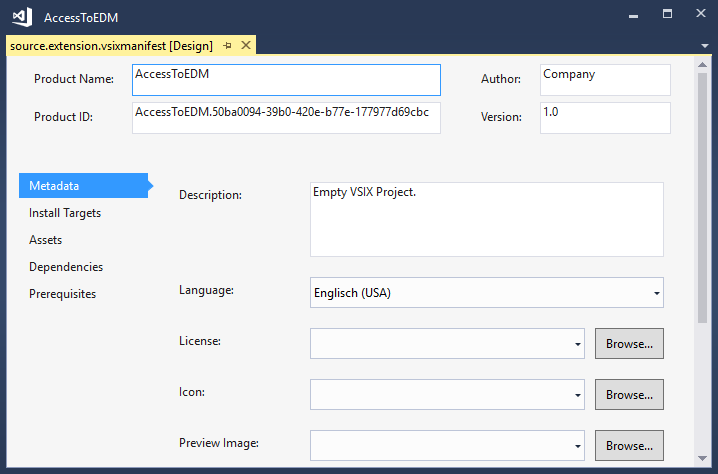Expand the Icon file dropdown
This screenshot has width=718, height=474.
click(x=578, y=395)
